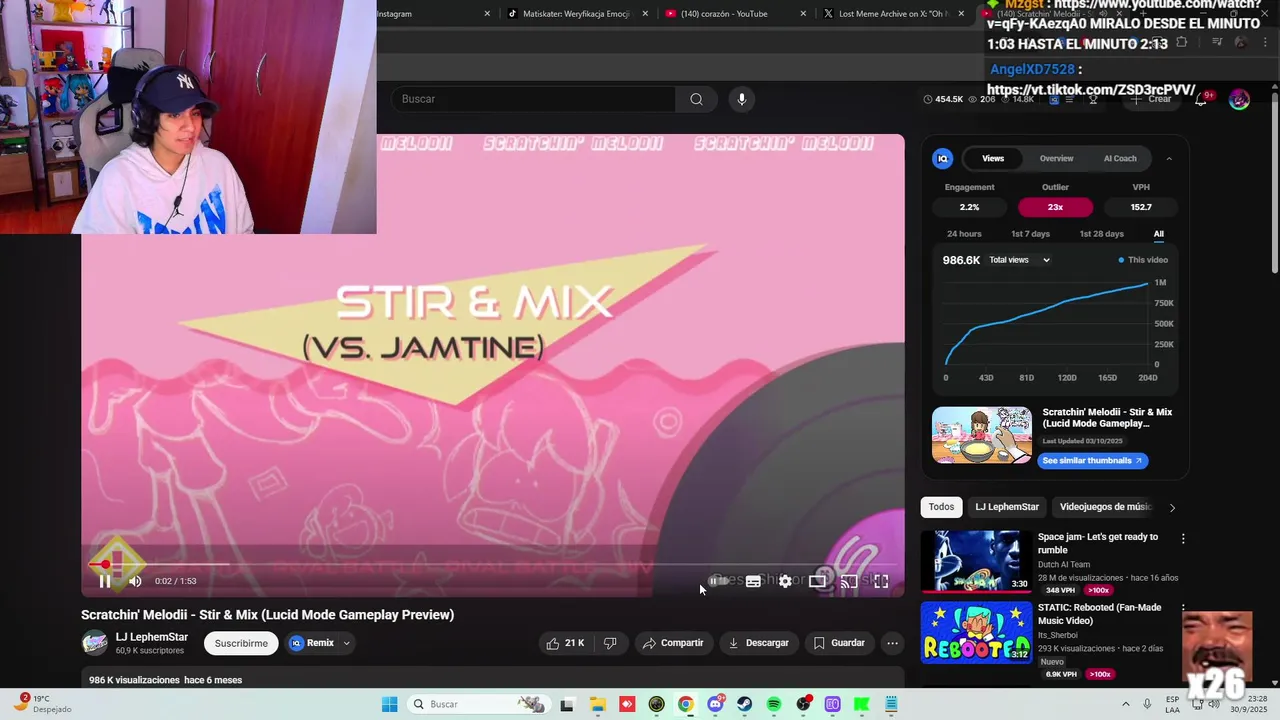The width and height of the screenshot is (1280, 720).
Task: Open LJ LephemStar channel avatar
Action: click(x=94, y=643)
